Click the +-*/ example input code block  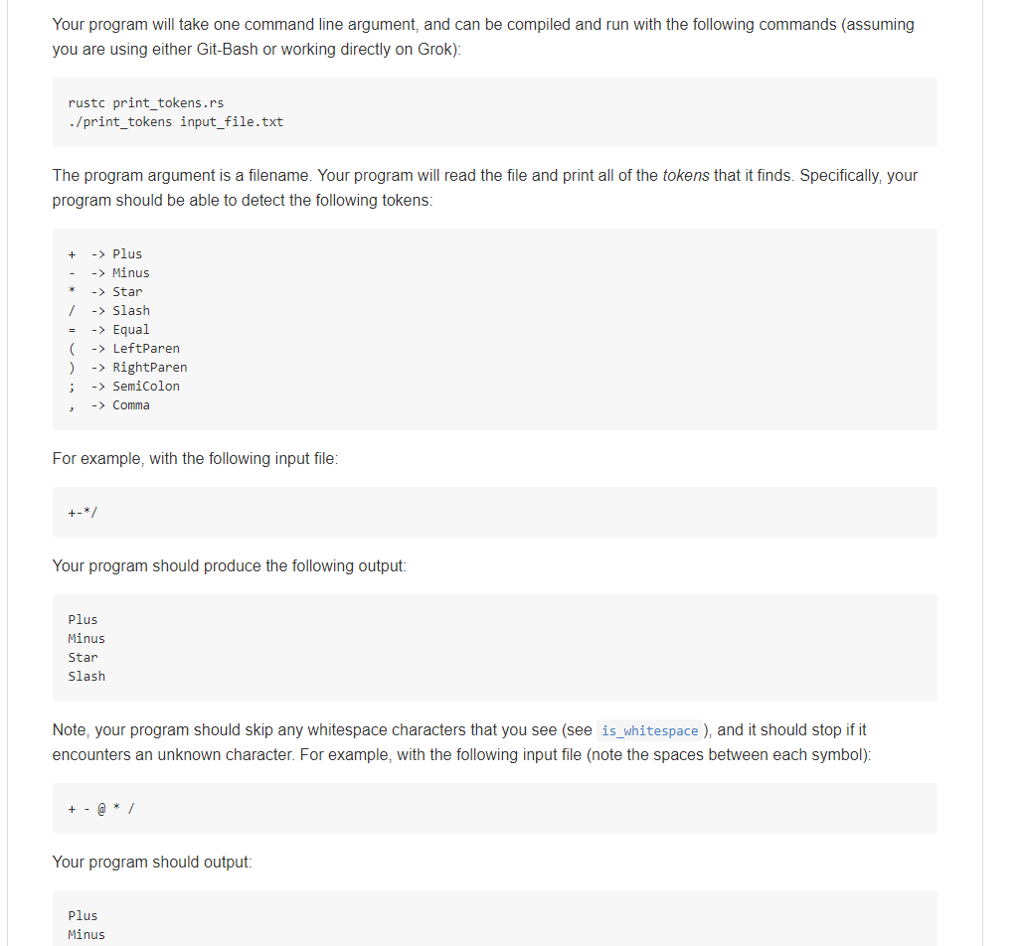point(494,512)
